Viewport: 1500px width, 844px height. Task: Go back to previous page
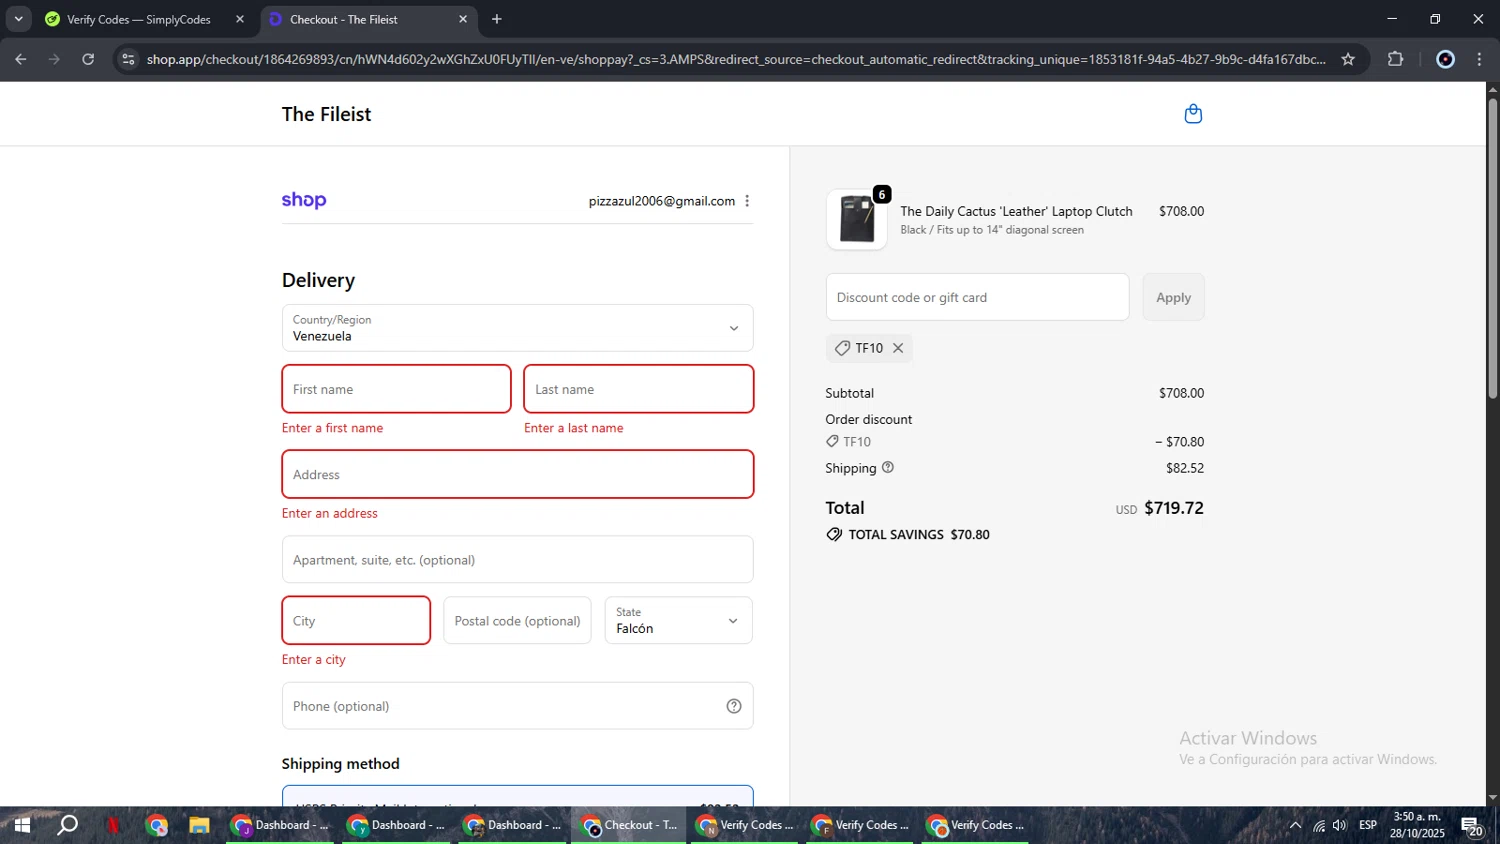tap(21, 59)
